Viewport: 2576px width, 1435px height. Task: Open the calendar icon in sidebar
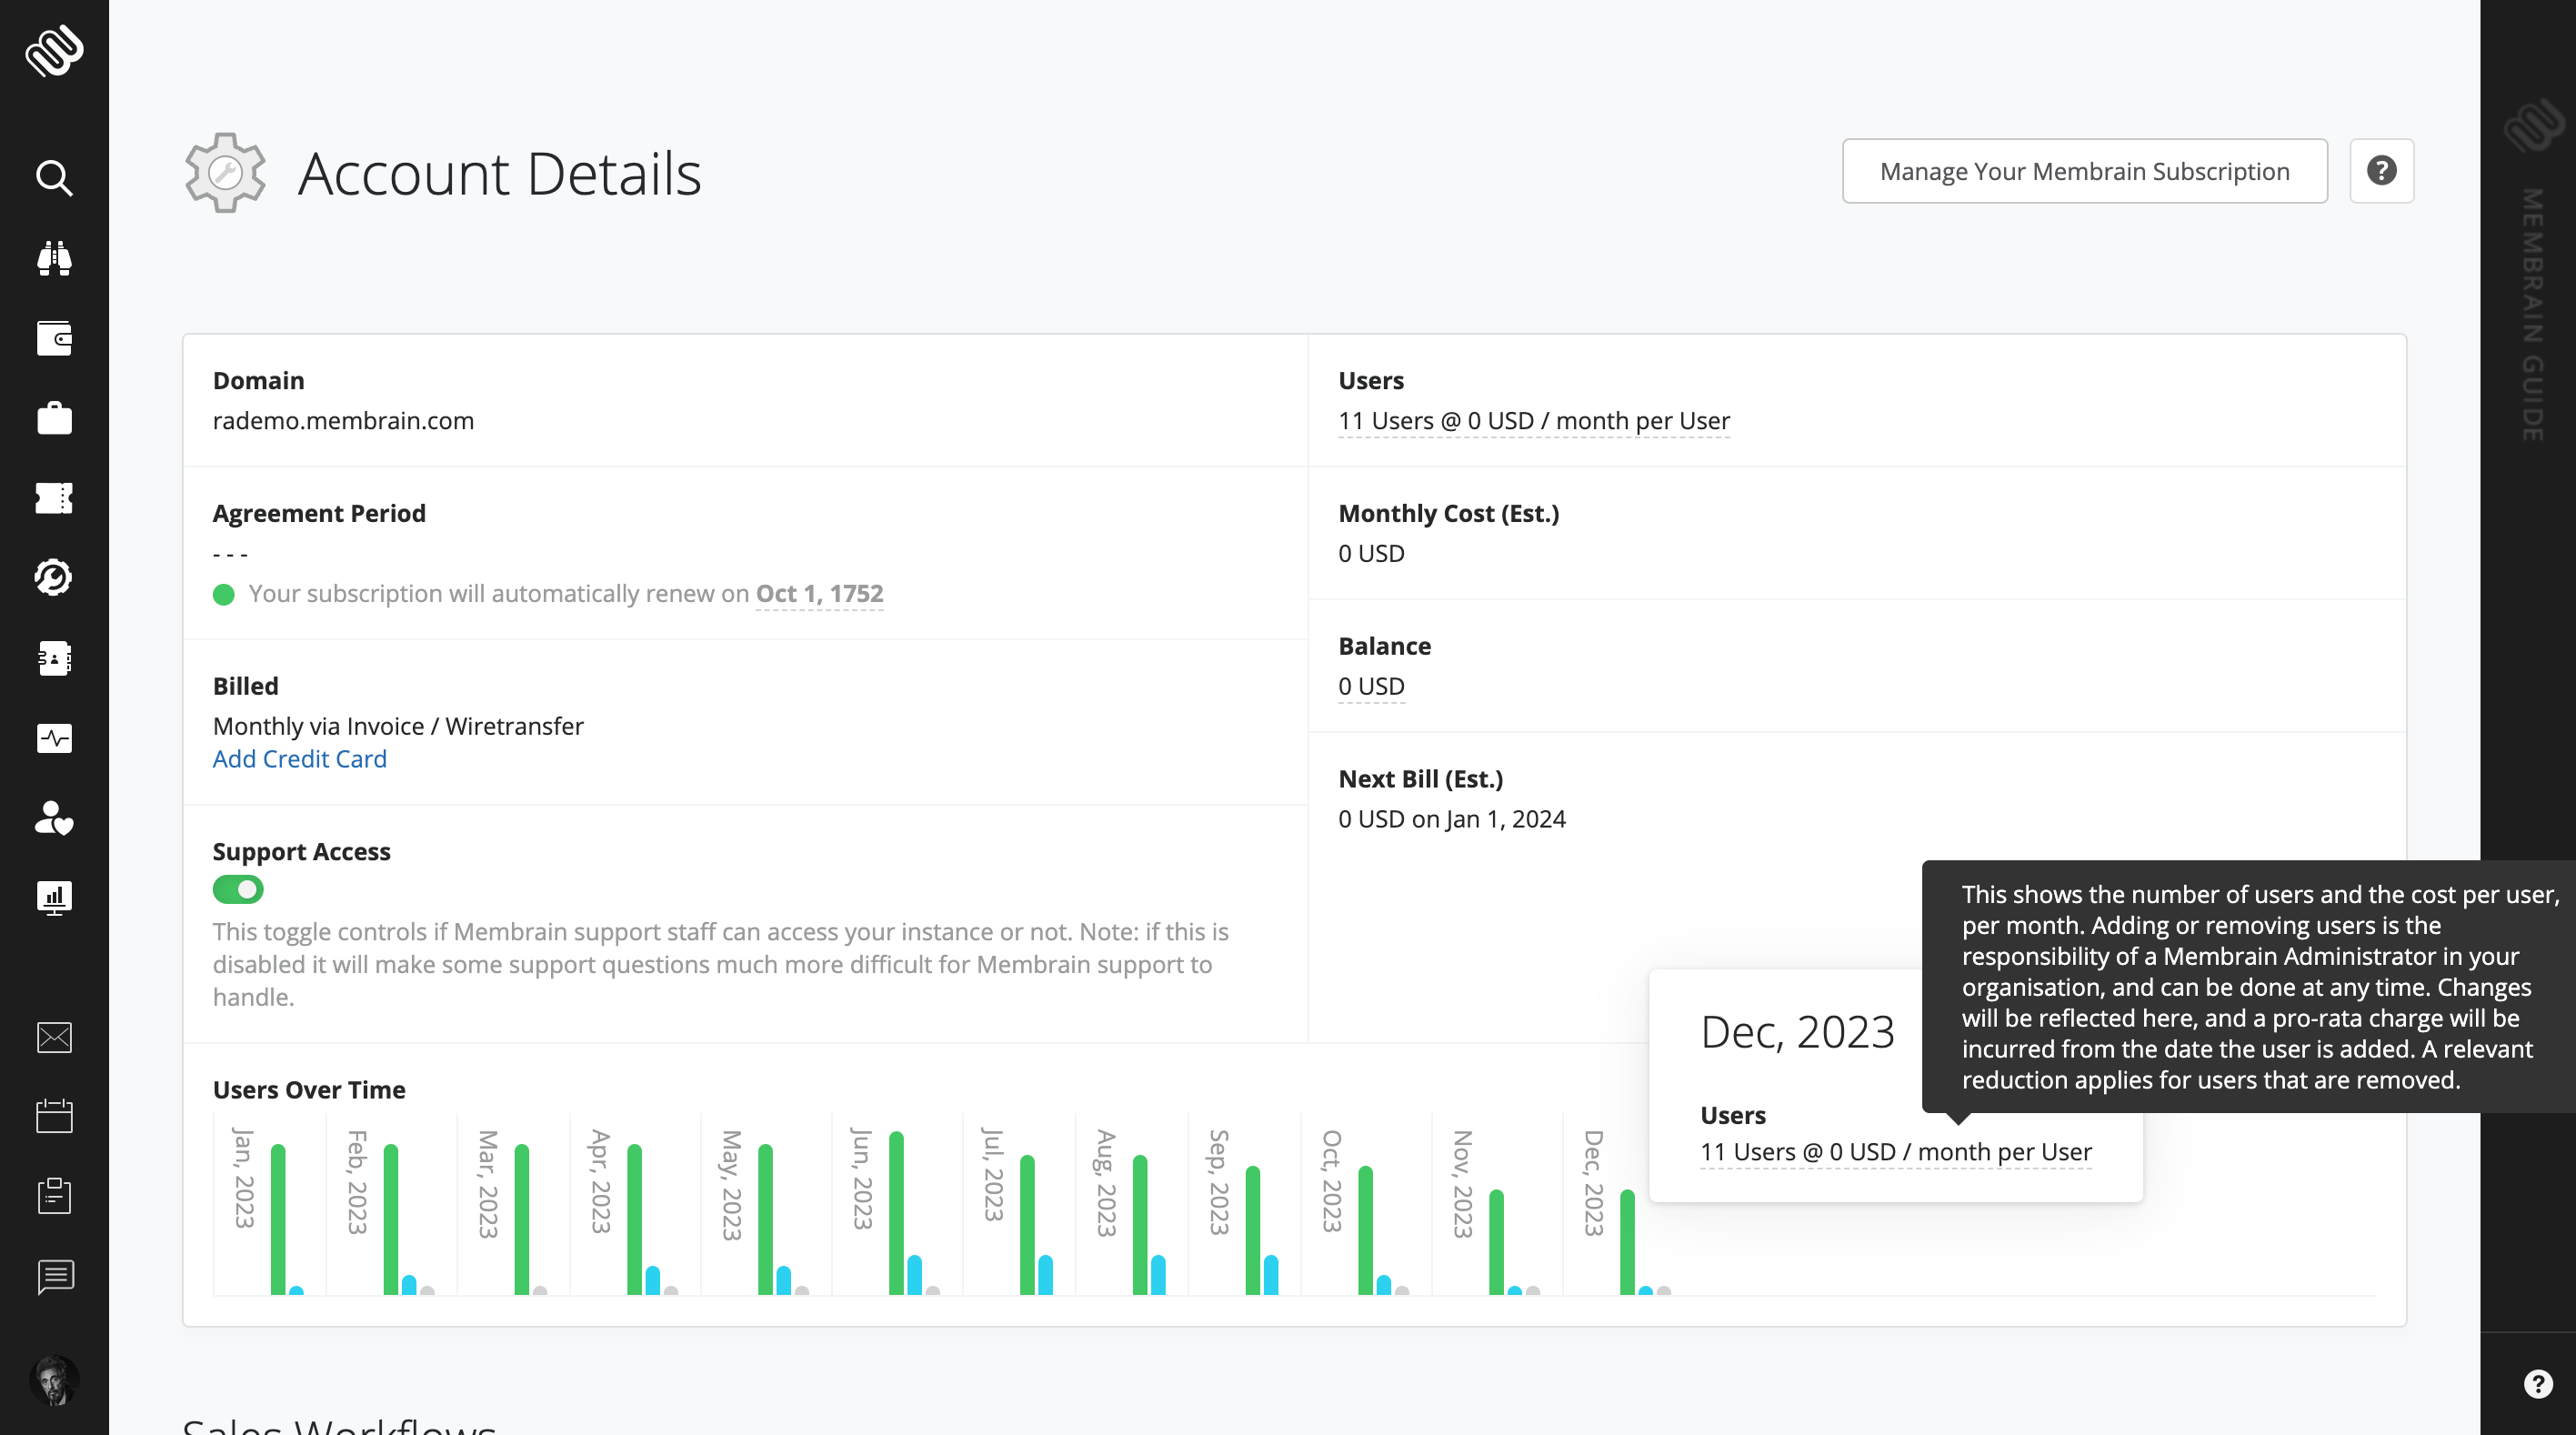tap(54, 1116)
